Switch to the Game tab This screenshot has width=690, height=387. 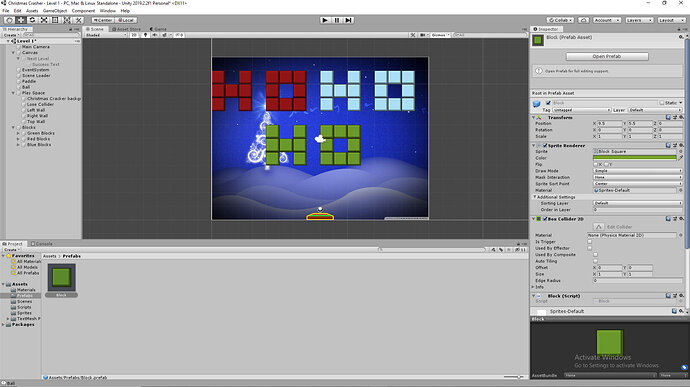[158, 29]
